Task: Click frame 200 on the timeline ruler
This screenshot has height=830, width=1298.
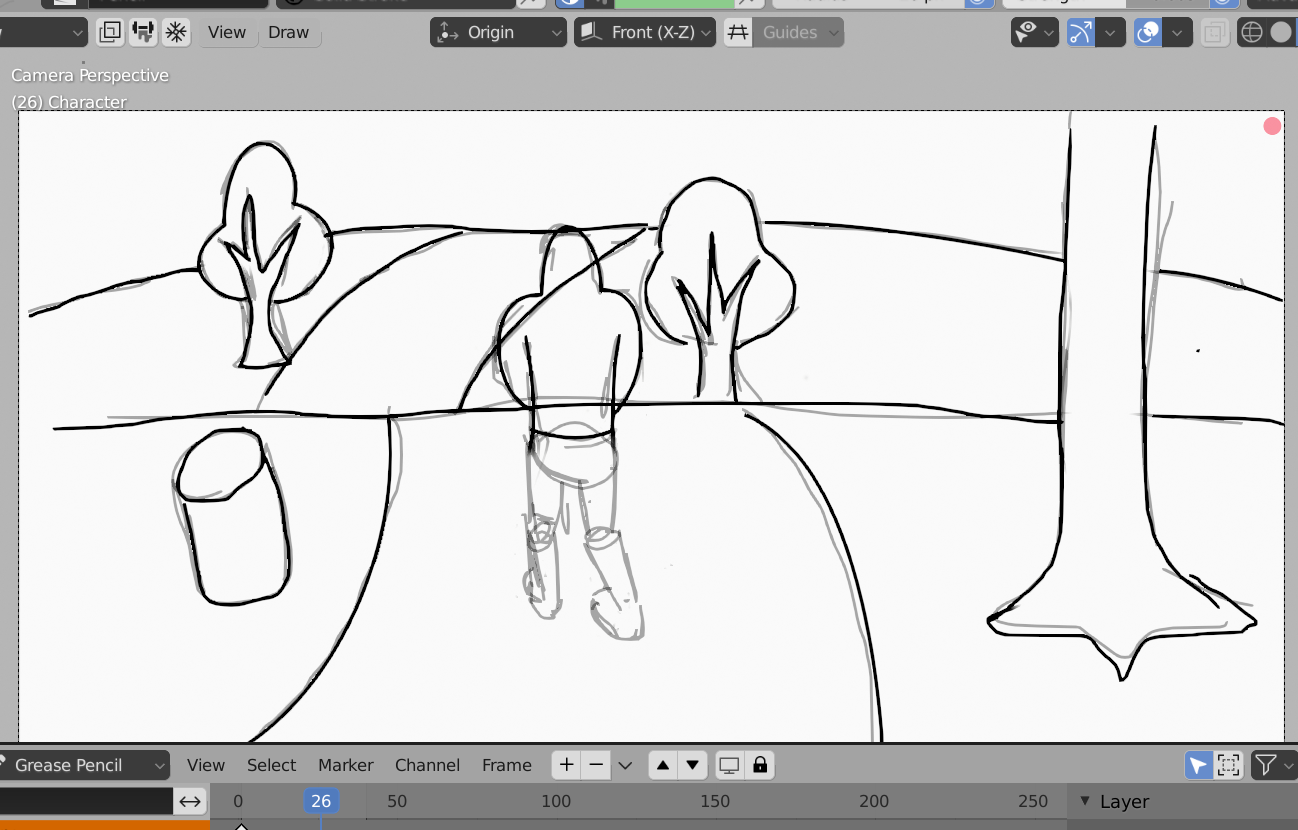Action: (x=874, y=801)
